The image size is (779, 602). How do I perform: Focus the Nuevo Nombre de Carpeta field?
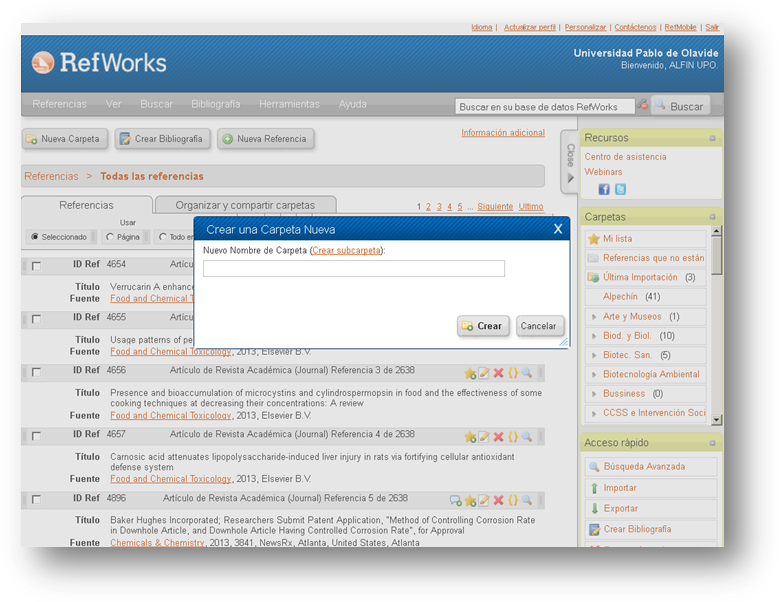click(x=354, y=269)
